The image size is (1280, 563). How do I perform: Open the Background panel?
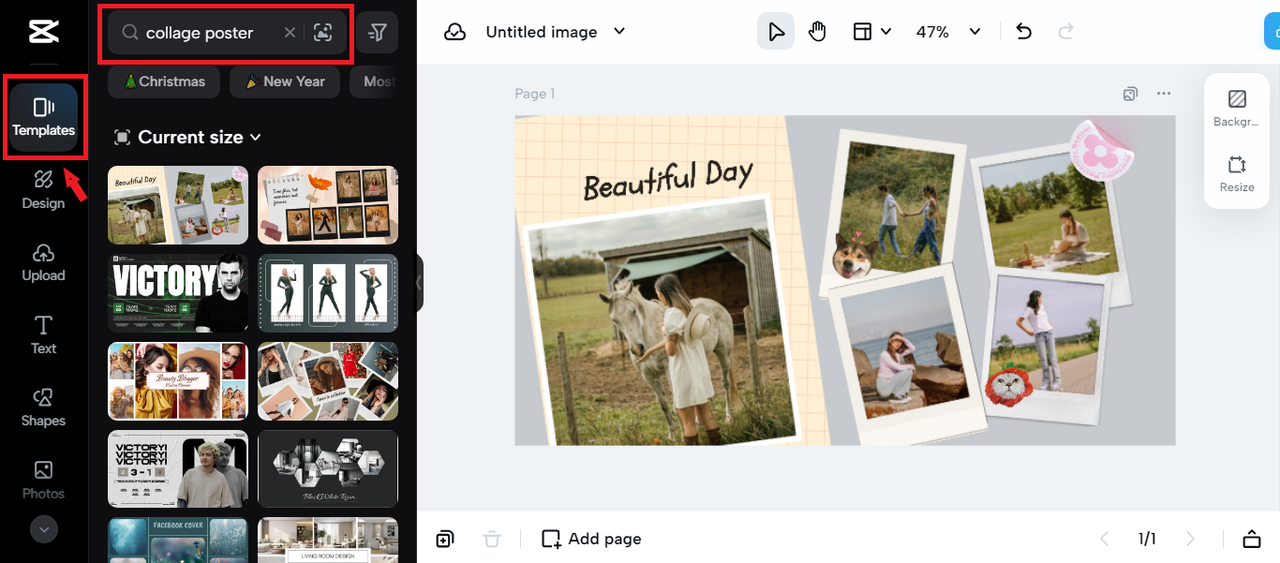[1237, 108]
